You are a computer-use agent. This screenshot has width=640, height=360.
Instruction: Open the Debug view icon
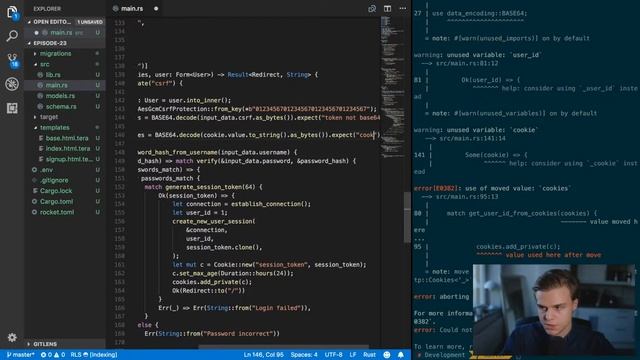tap(12, 84)
